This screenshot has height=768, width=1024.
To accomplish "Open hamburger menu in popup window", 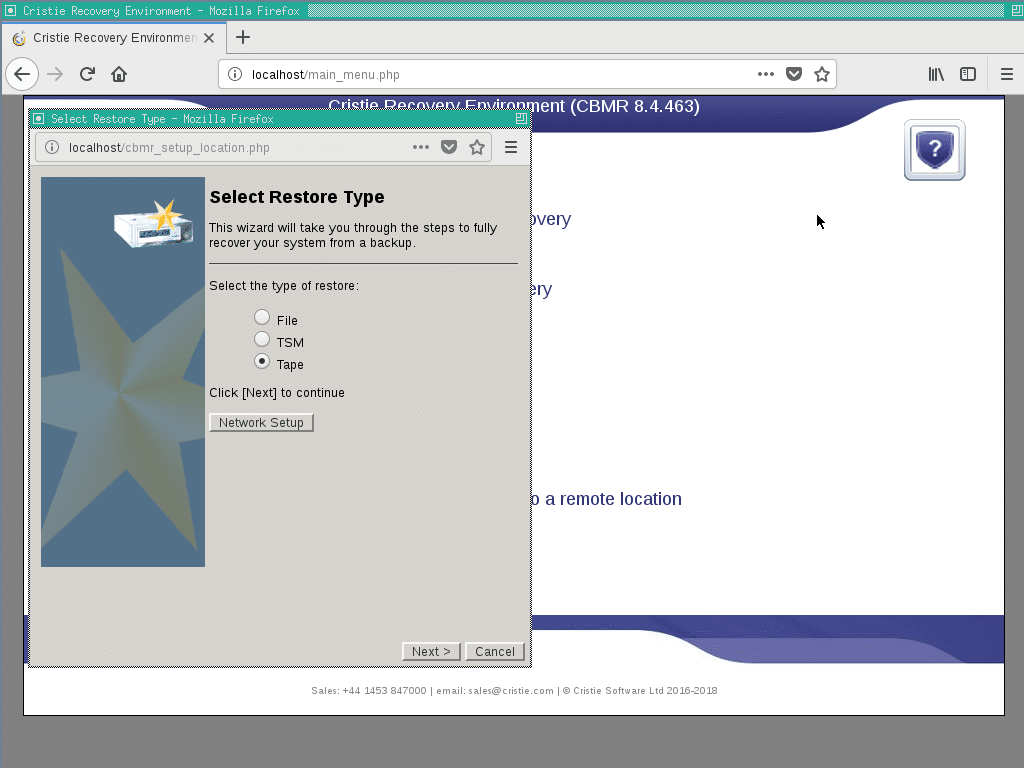I will click(511, 148).
